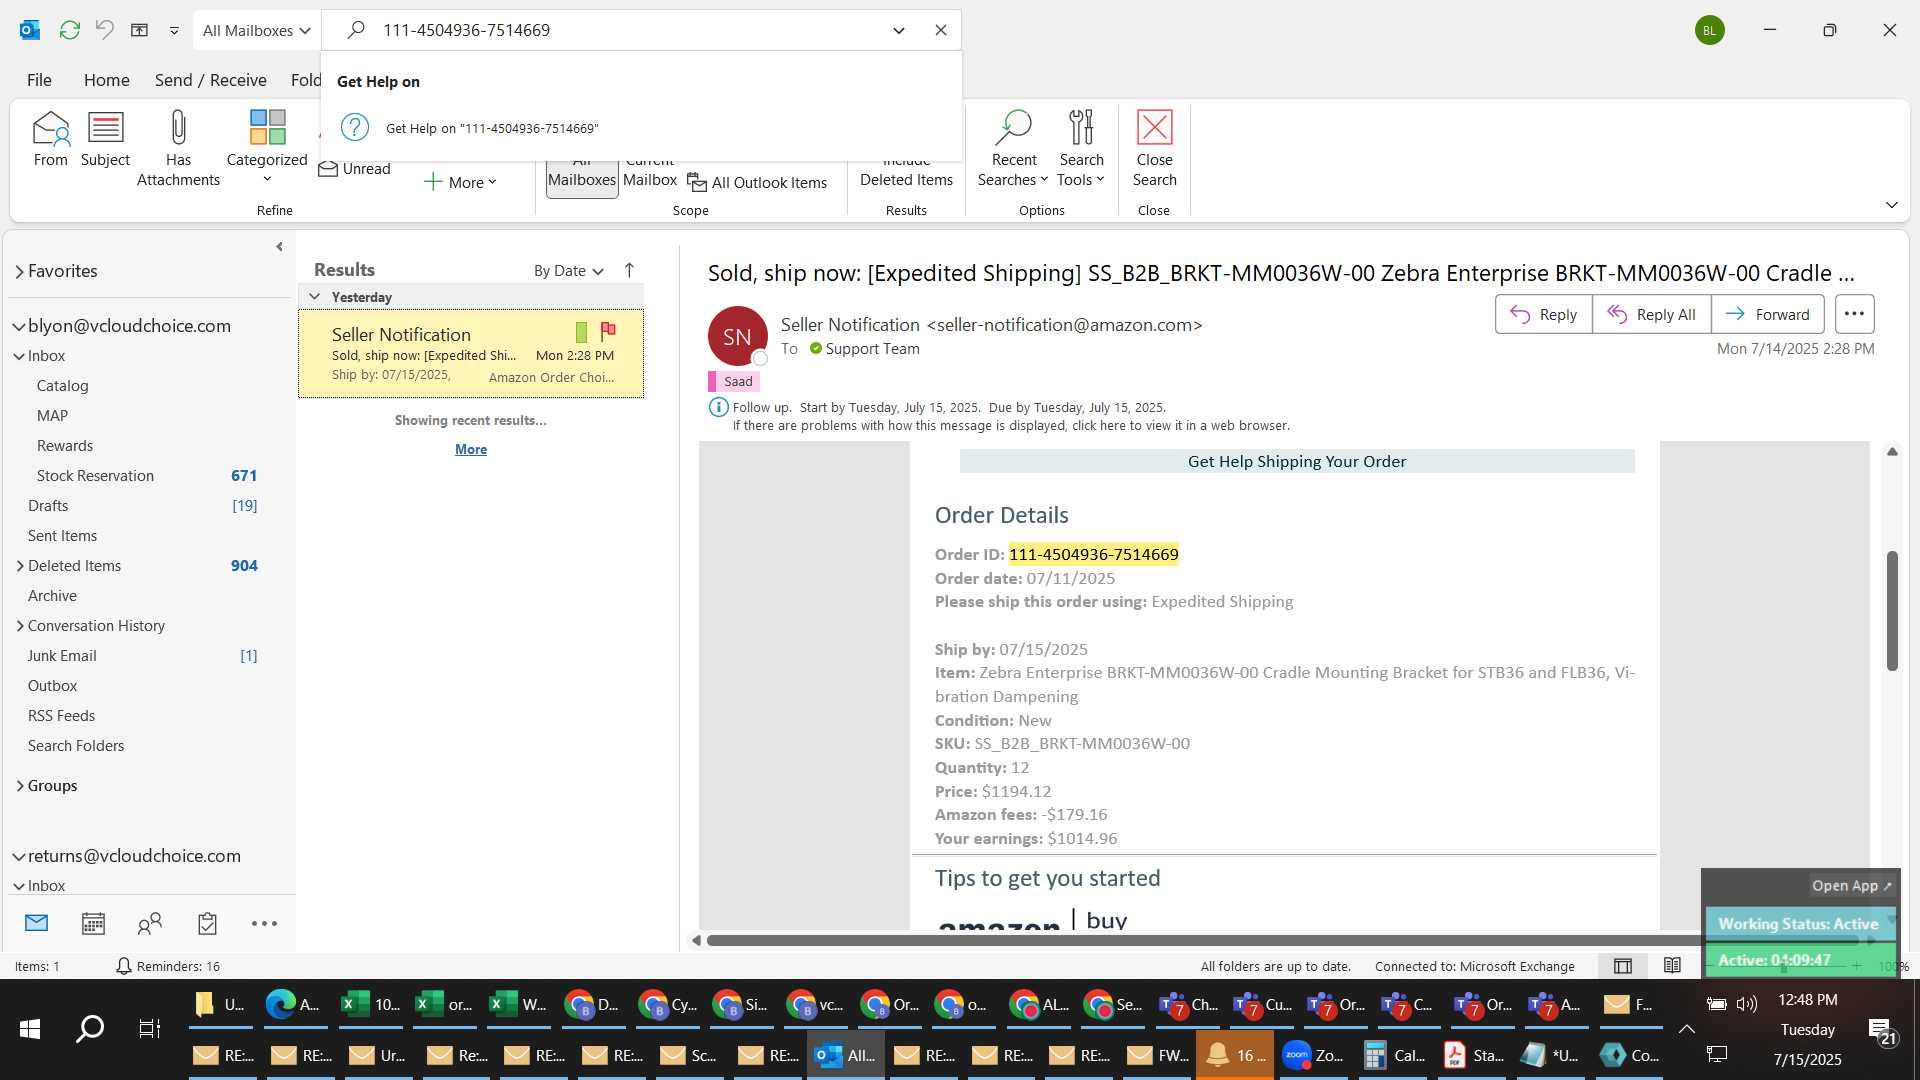The width and height of the screenshot is (1920, 1080).
Task: Filter search by From icon
Action: 50,140
